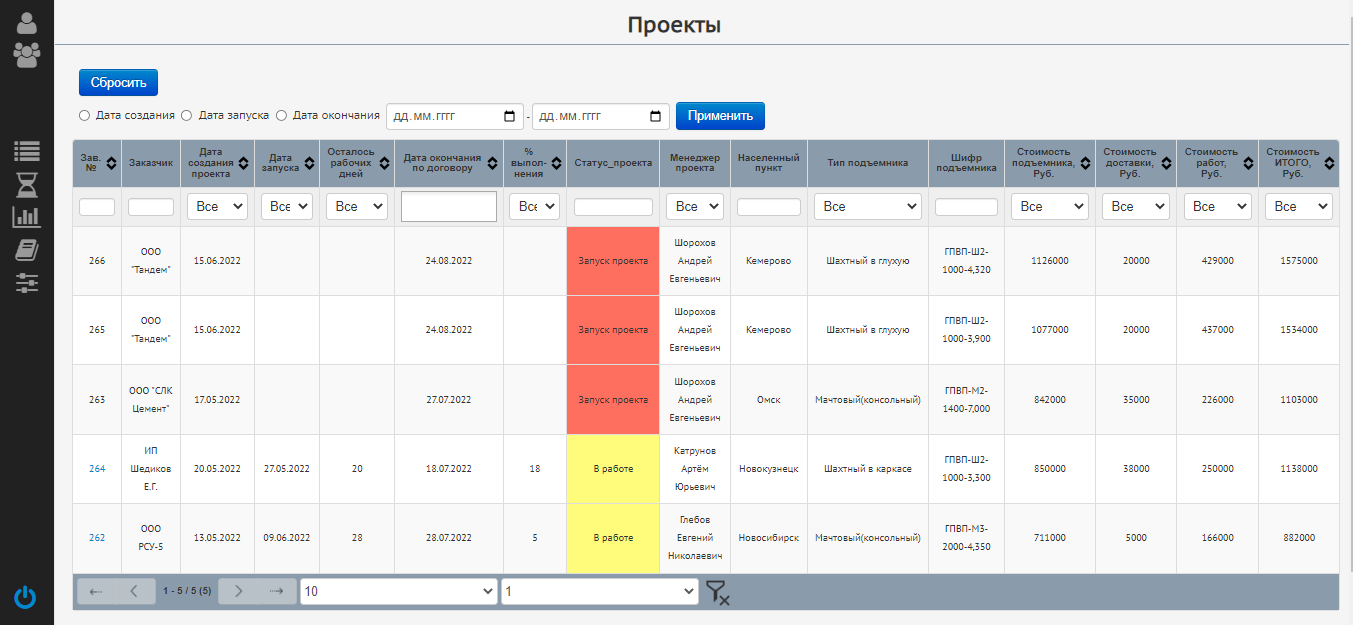Screen dimensions: 1353x625
Task: Click the ИП Шедиков Е.Г. customer cell
Action: pyautogui.click(x=151, y=468)
